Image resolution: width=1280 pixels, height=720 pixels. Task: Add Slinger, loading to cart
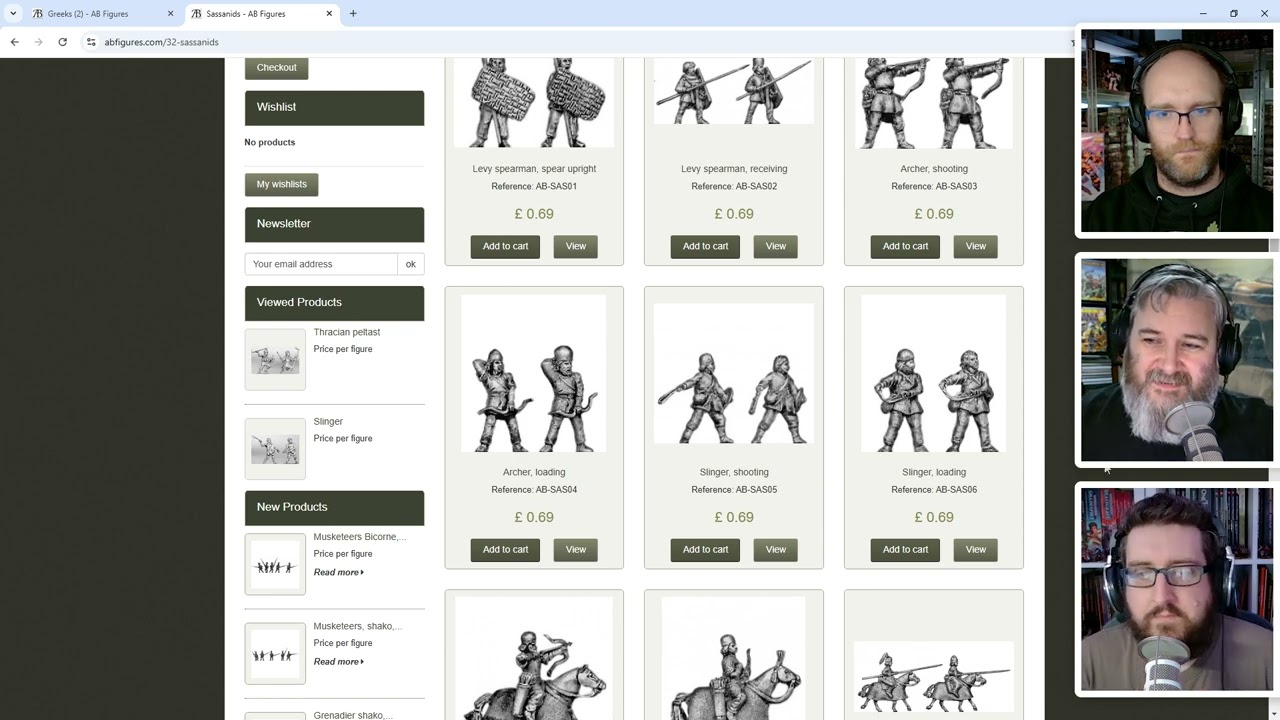(905, 549)
